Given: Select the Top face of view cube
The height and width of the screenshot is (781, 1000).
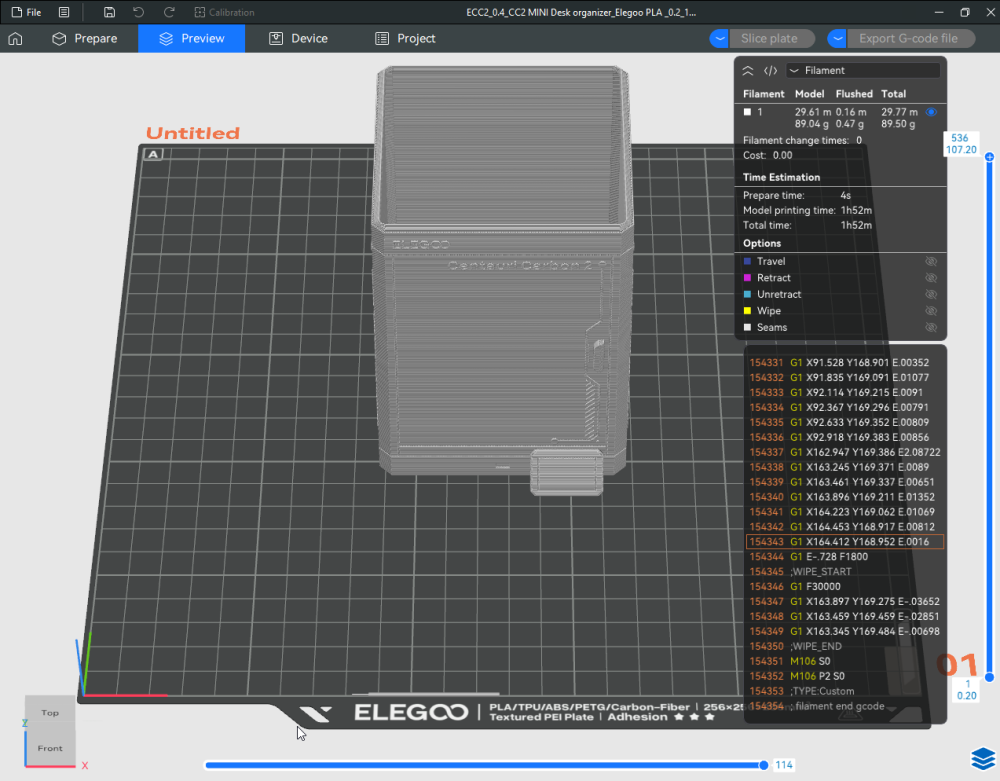Looking at the screenshot, I should click(x=50, y=713).
